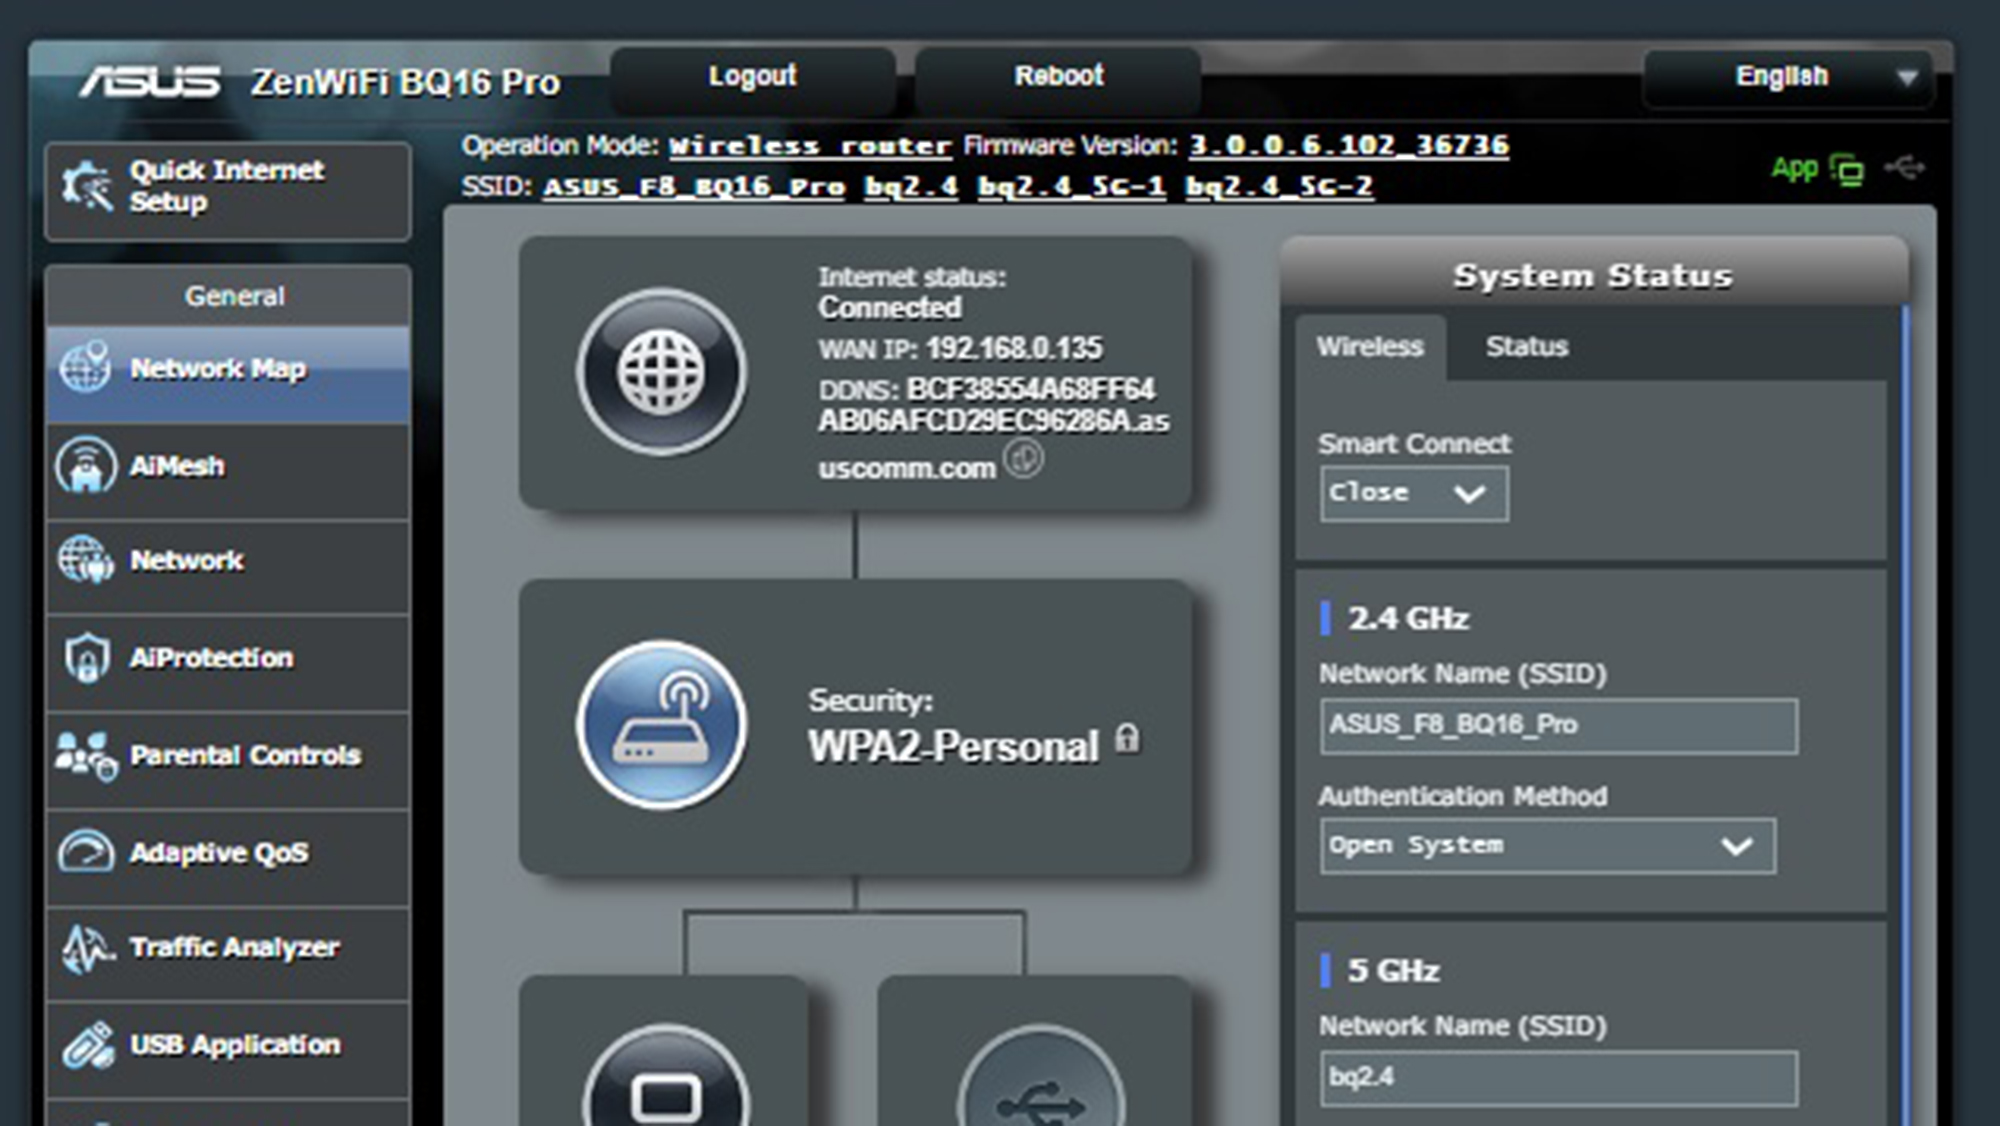Screen dimensions: 2000x1126
Task: Click the padlock icon next to WPA2-Personal
Action: pos(1127,738)
